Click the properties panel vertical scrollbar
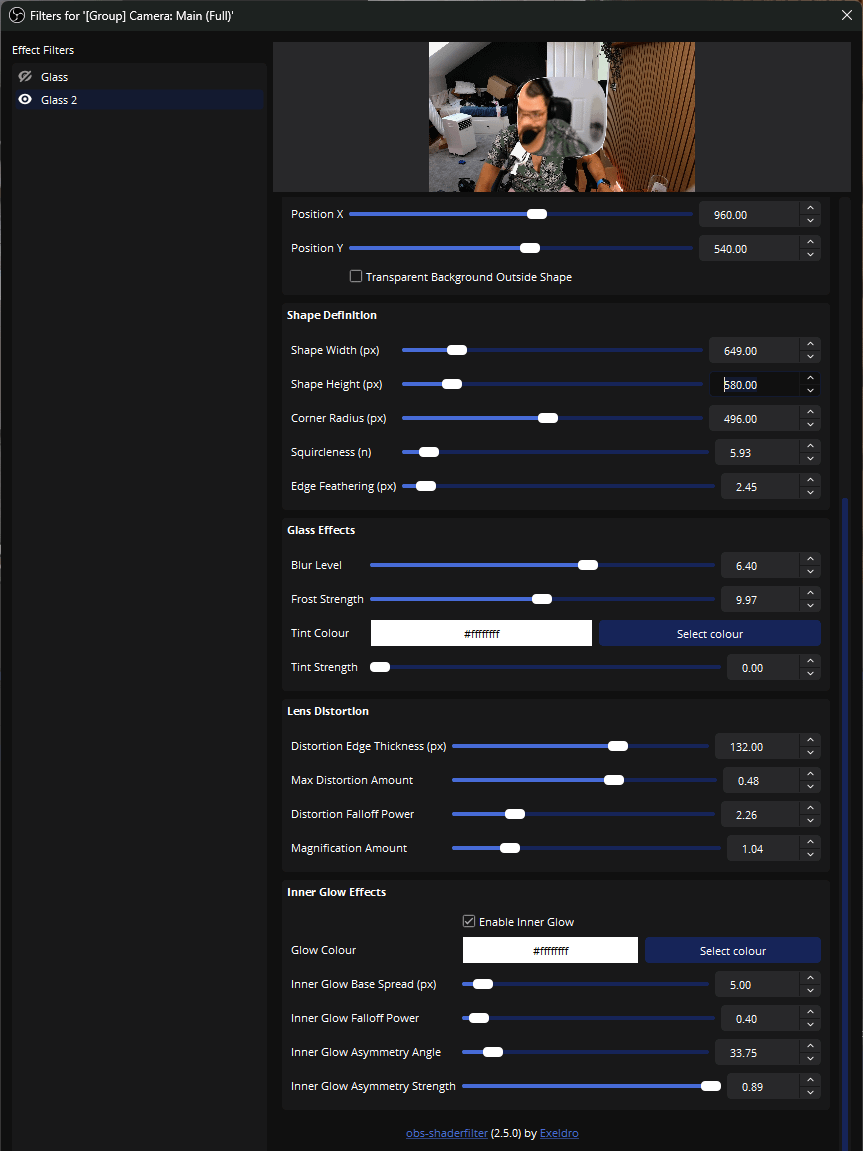 click(845, 822)
